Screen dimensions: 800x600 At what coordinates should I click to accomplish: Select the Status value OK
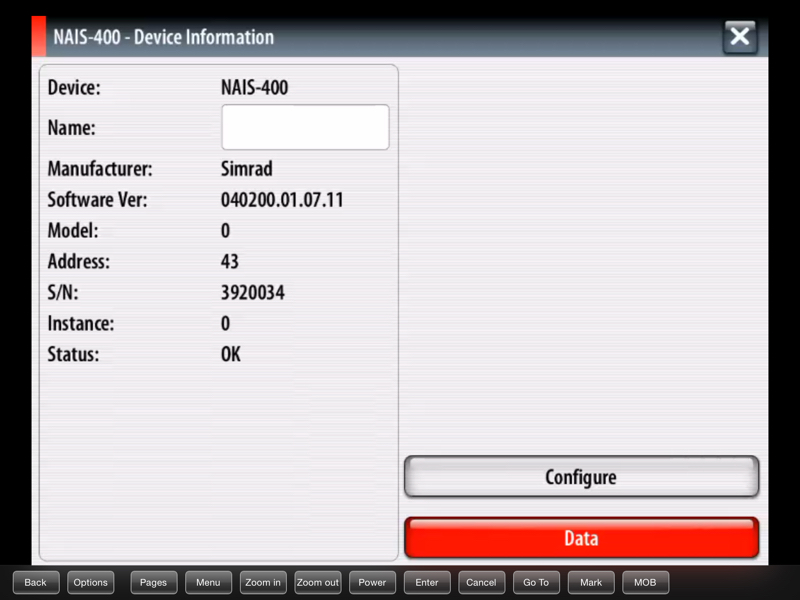[x=231, y=354]
